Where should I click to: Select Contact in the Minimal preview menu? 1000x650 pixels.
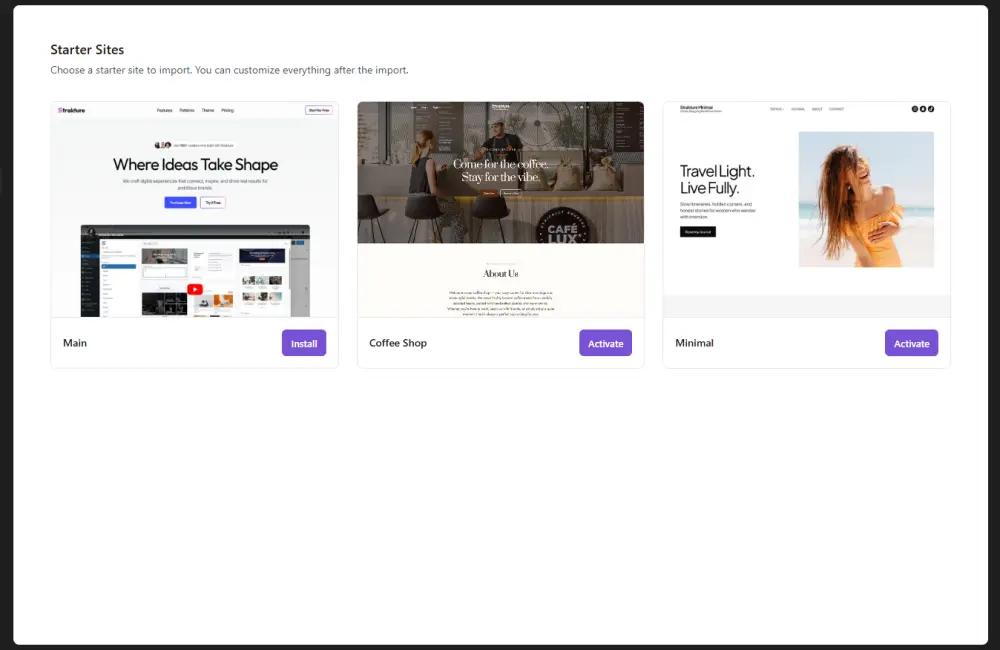836,109
